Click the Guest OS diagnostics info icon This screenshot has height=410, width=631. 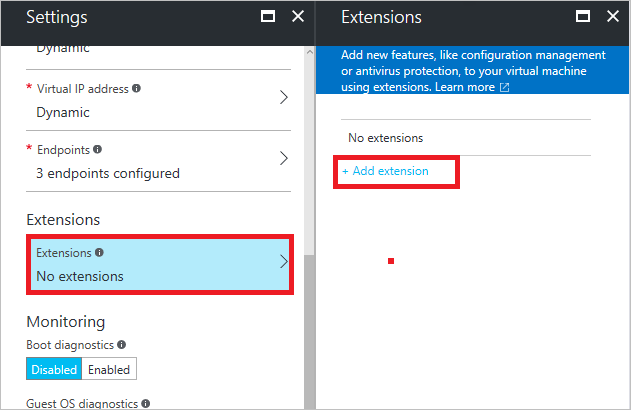(x=146, y=403)
